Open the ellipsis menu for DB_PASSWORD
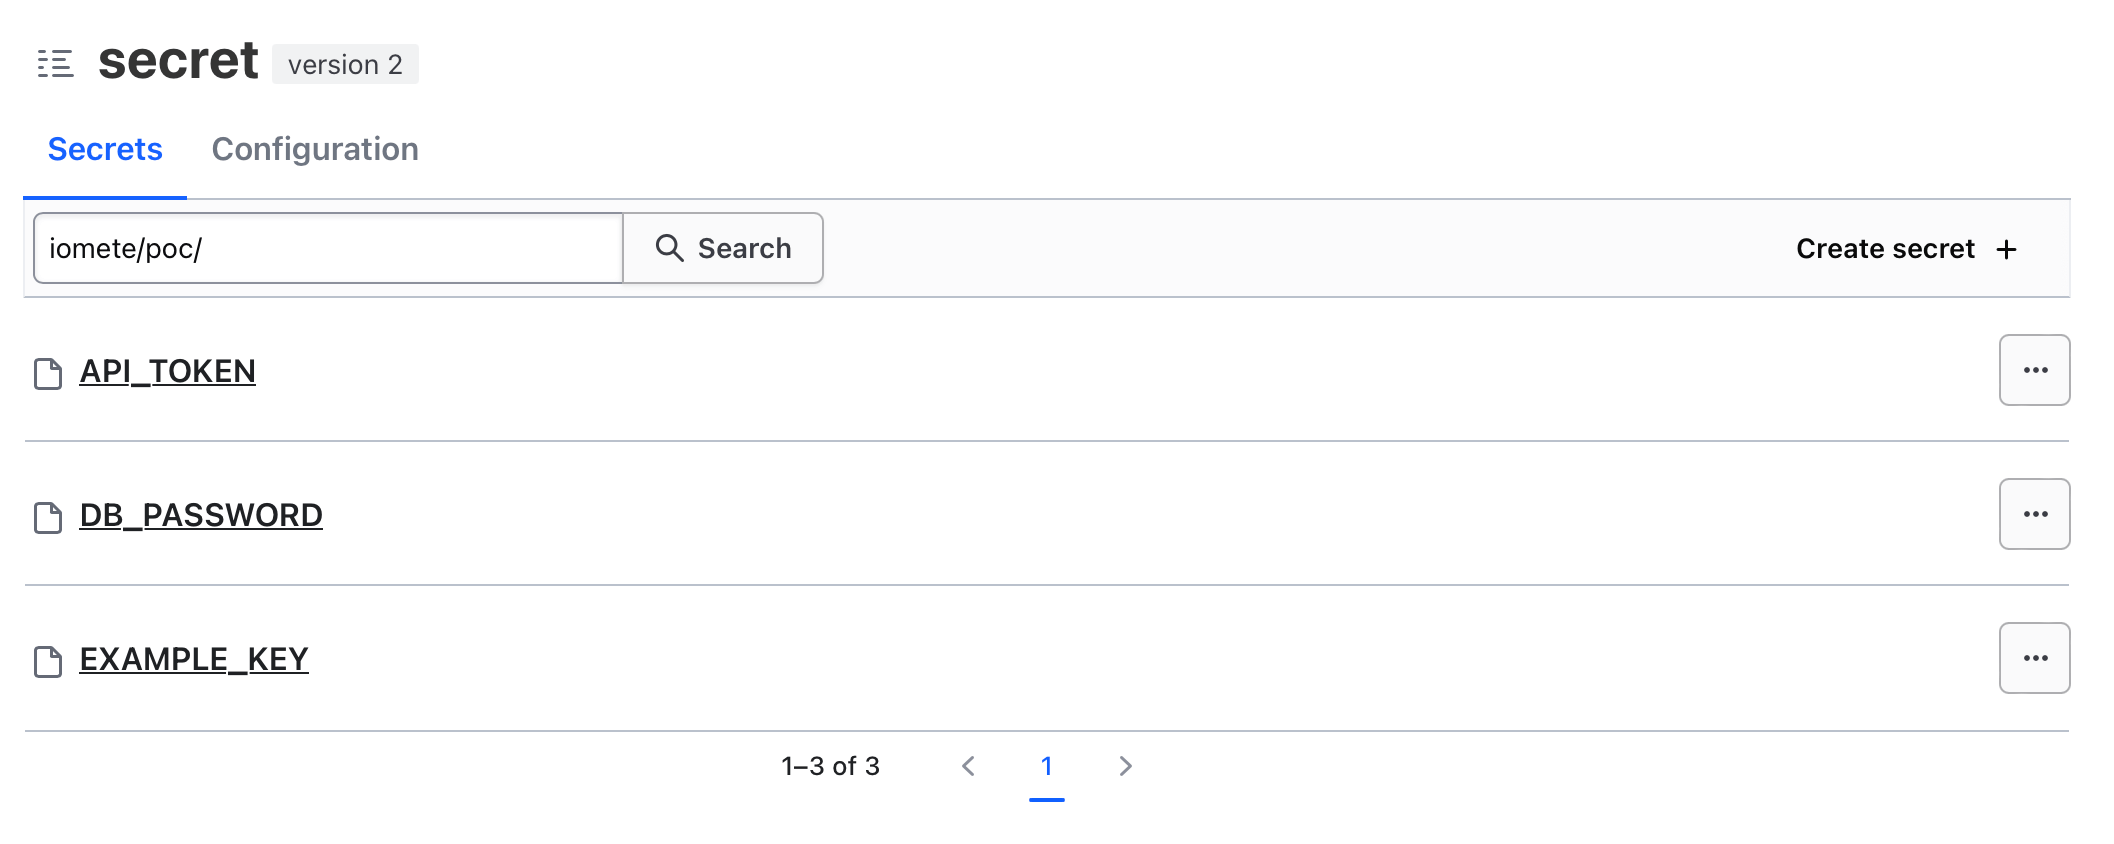2114x844 pixels. [x=2035, y=514]
